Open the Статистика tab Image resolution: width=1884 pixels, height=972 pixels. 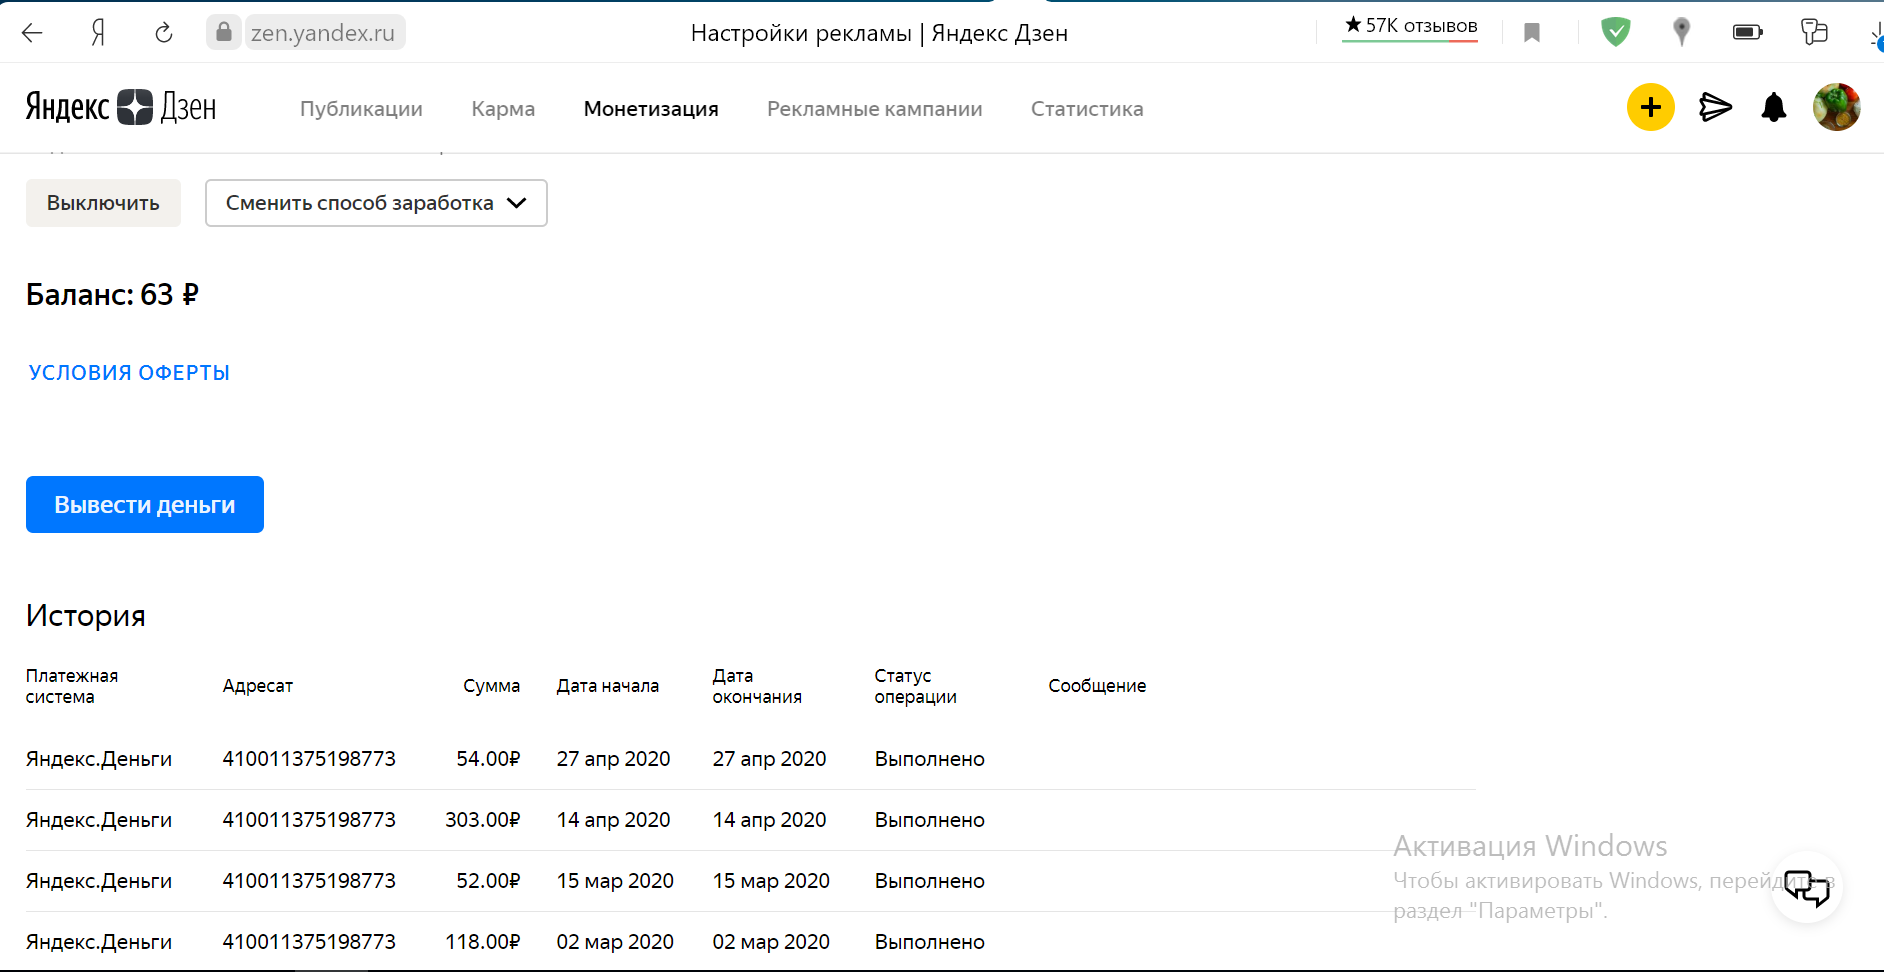point(1087,109)
